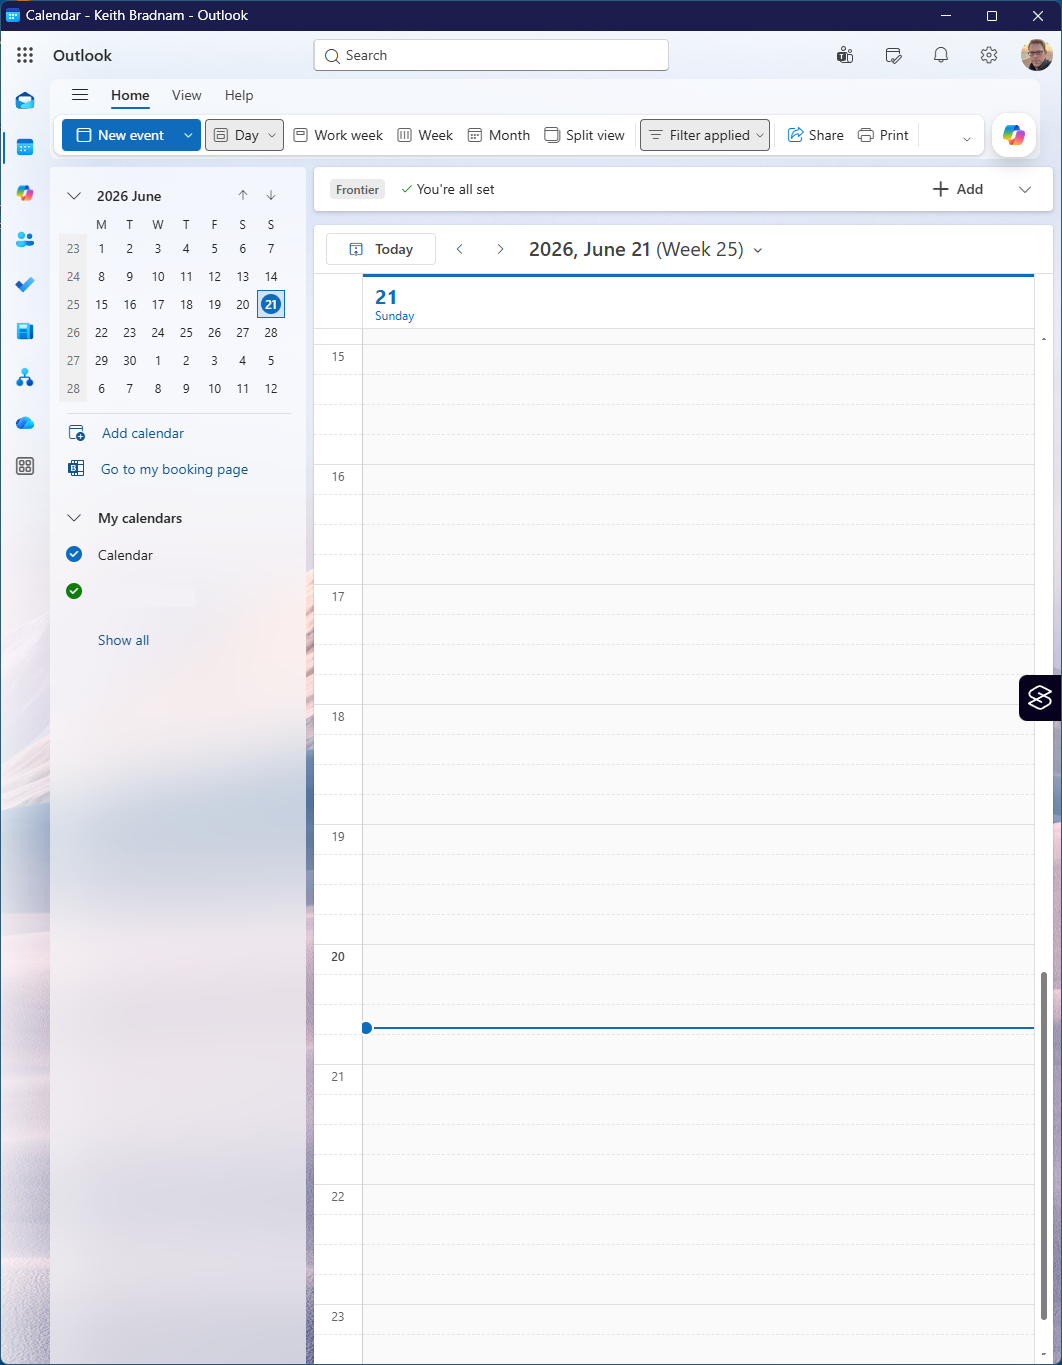1062x1365 pixels.
Task: Click the Frontier label badge
Action: (357, 189)
